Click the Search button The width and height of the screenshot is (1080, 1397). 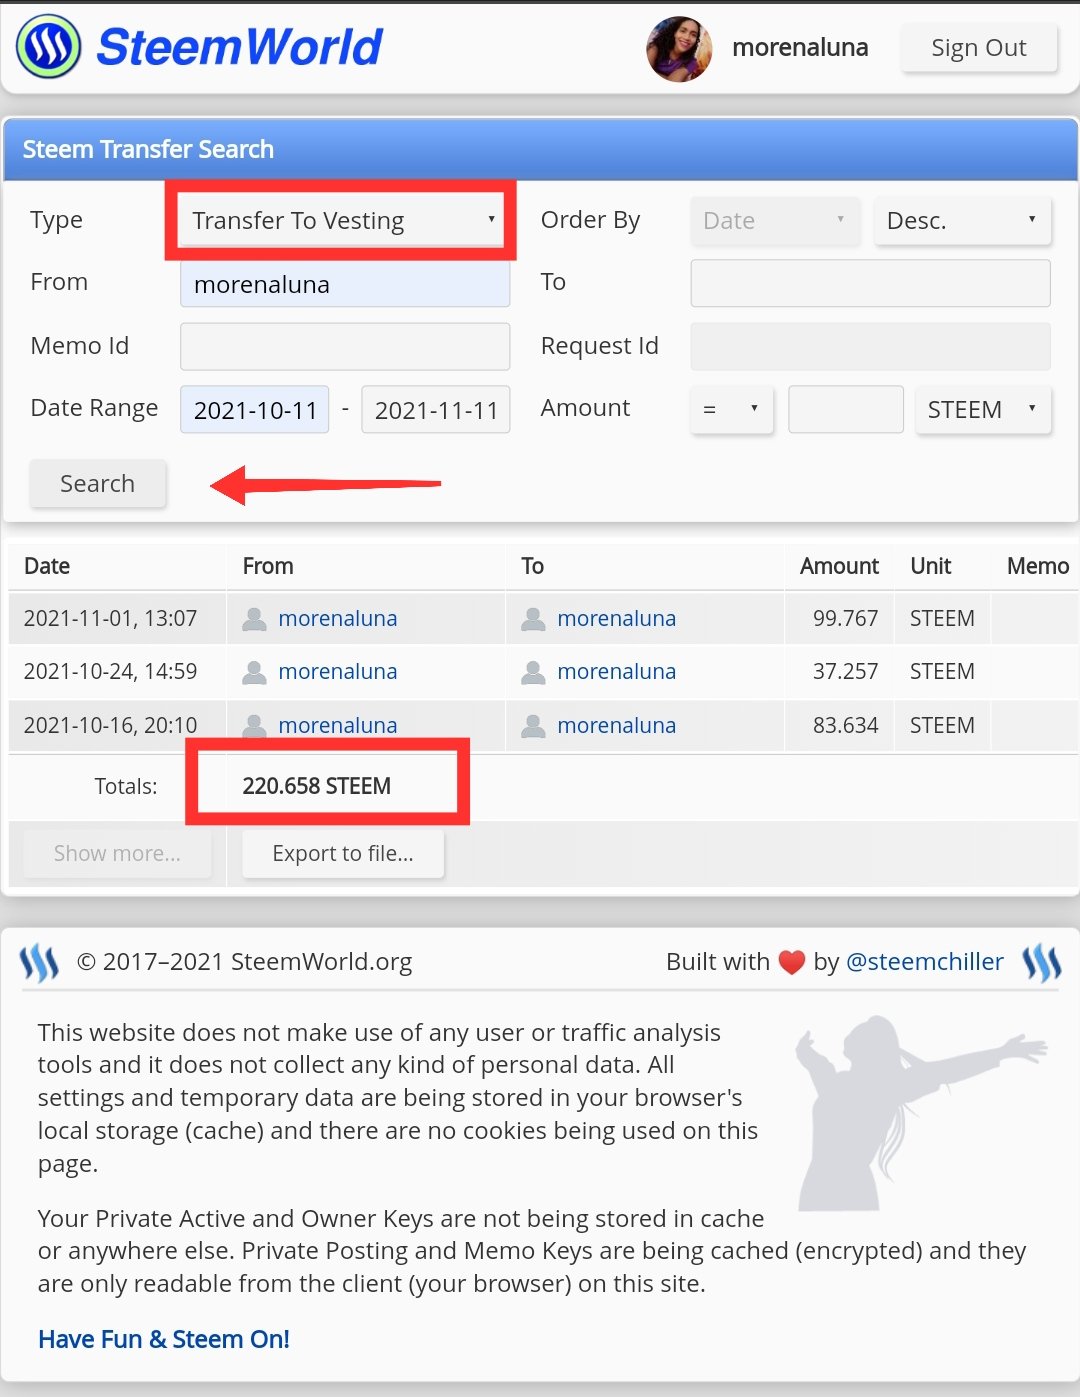(x=97, y=484)
